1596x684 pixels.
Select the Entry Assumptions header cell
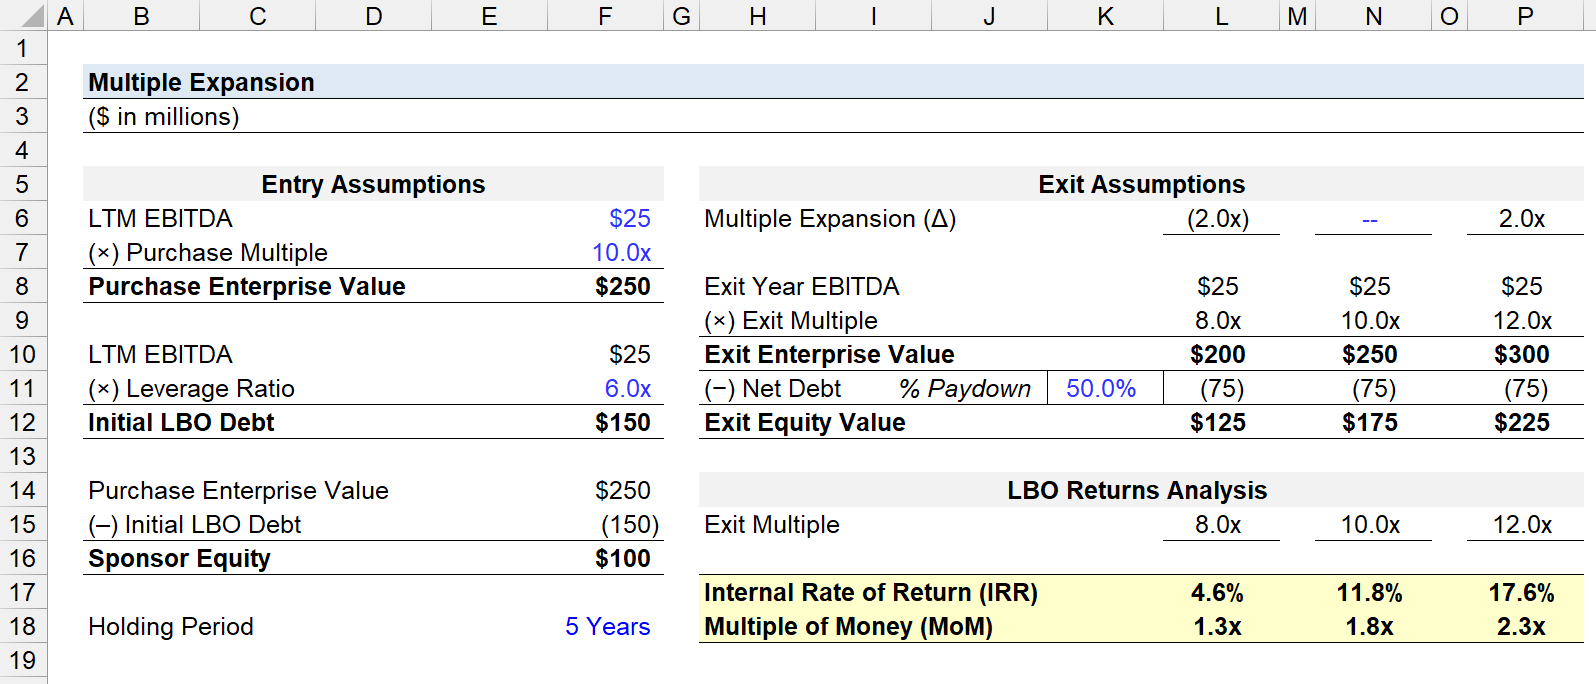pos(373,184)
